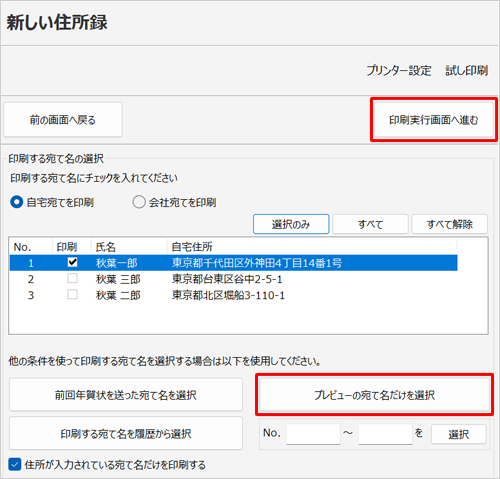Click row number 2 in list
The height and width of the screenshot is (479, 500).
[x=31, y=279]
